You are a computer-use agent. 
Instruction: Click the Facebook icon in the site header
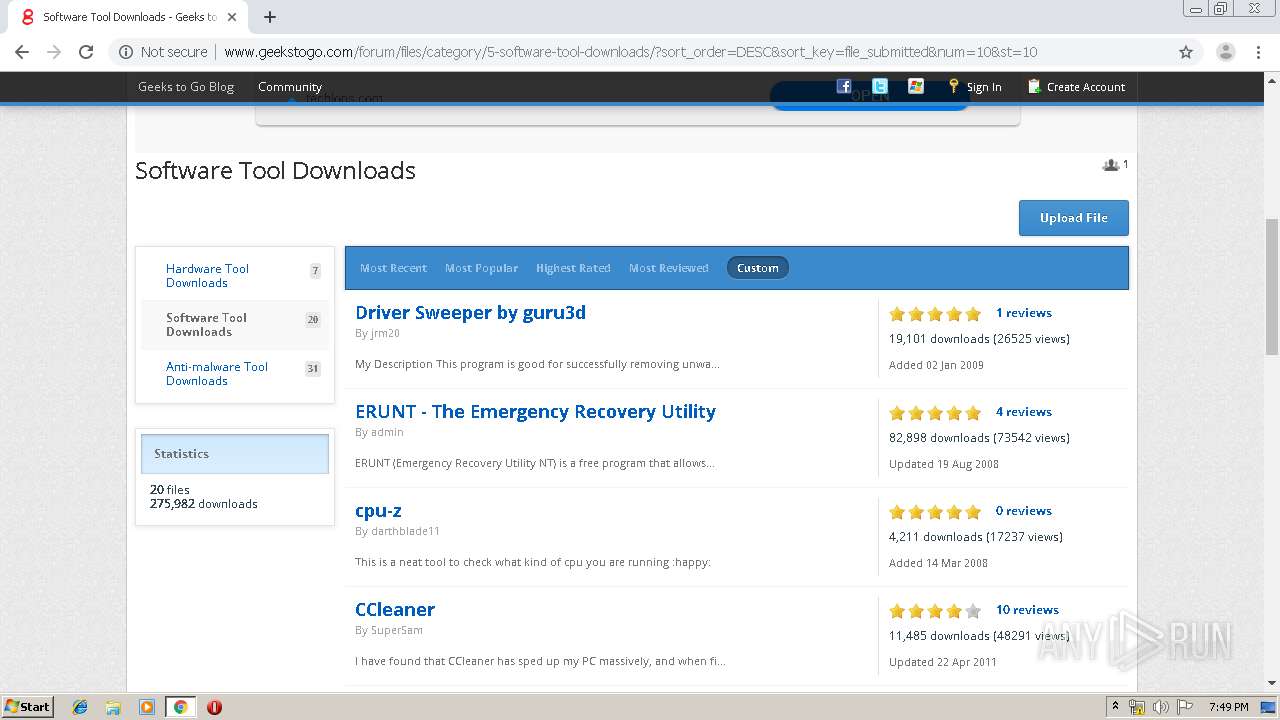tap(843, 86)
